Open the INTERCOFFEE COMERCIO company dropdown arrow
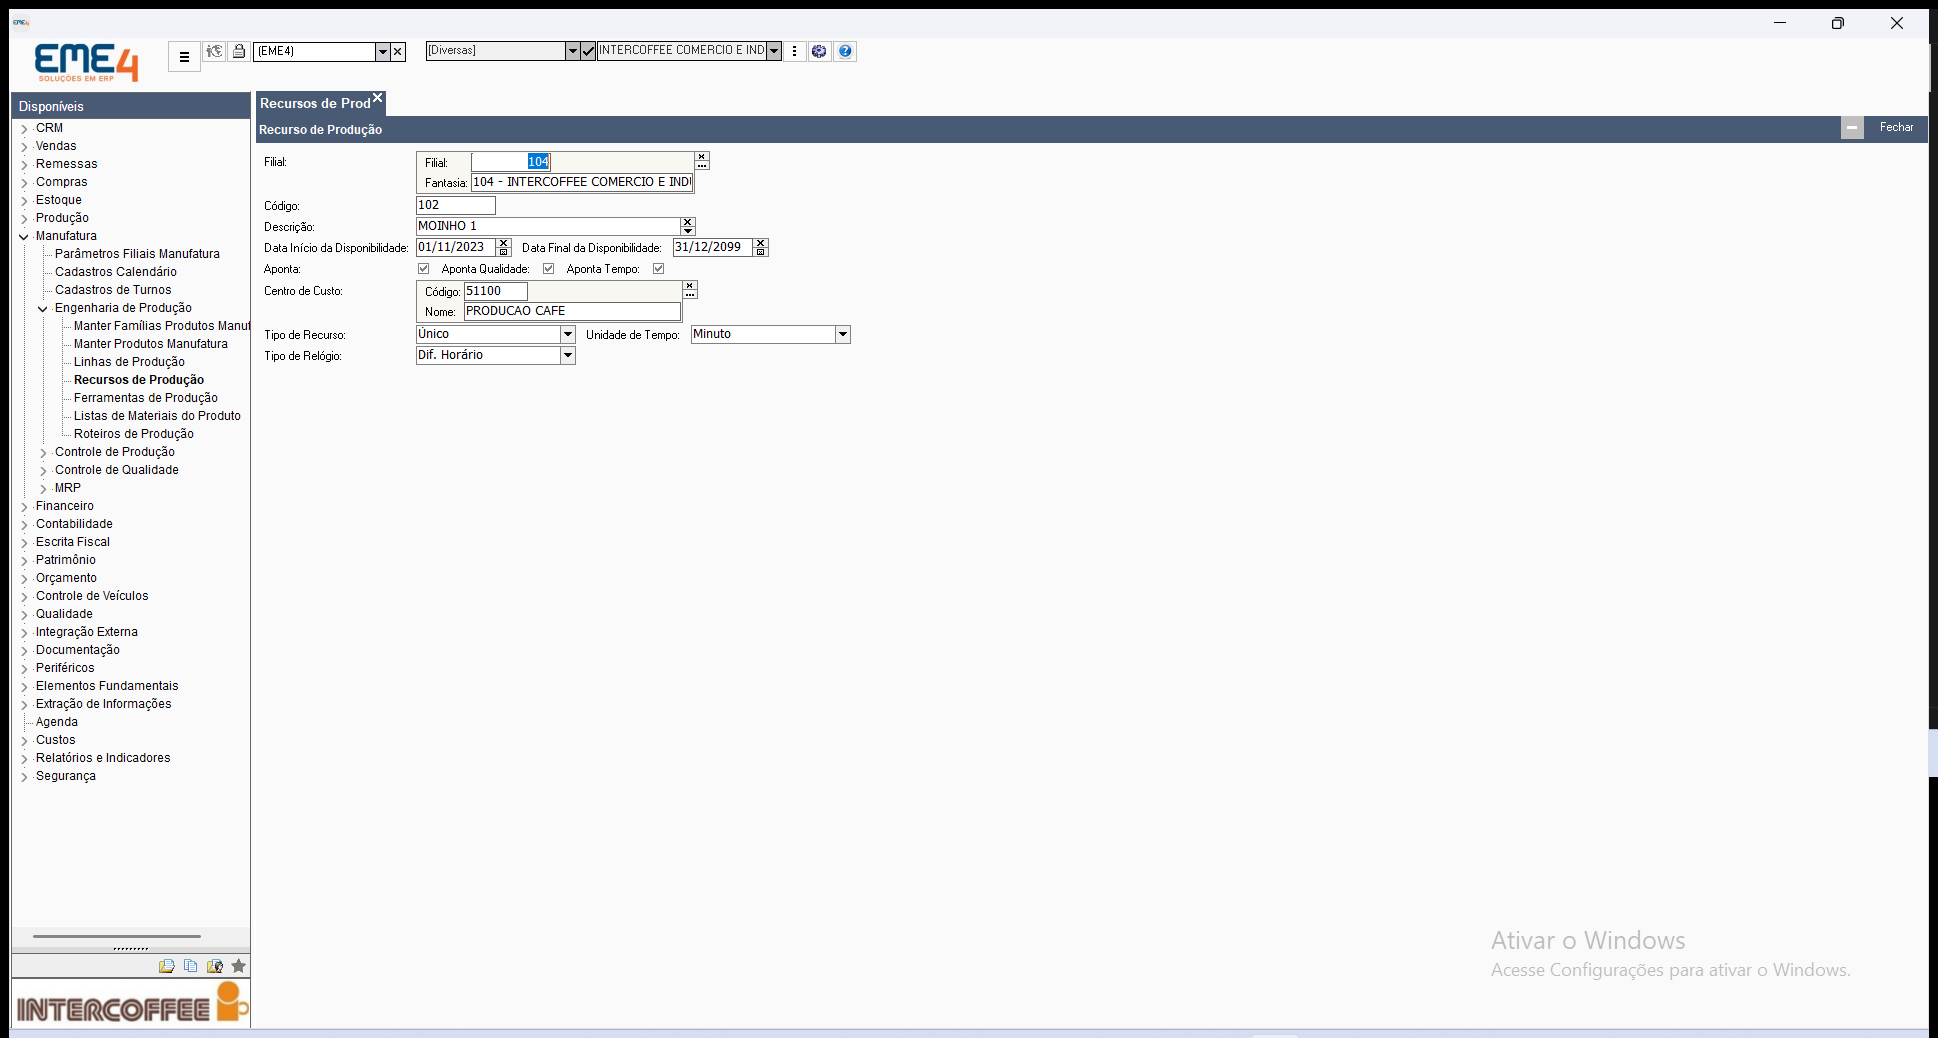 [x=774, y=51]
